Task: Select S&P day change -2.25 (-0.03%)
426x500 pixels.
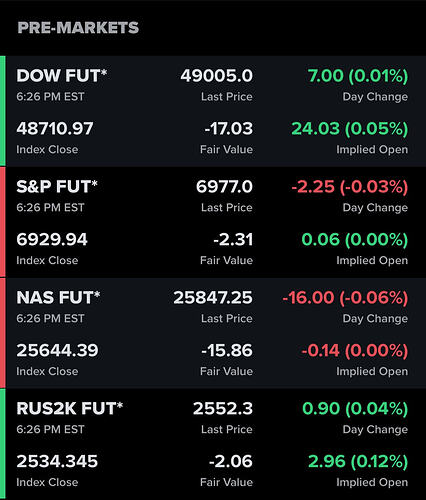Action: click(350, 187)
